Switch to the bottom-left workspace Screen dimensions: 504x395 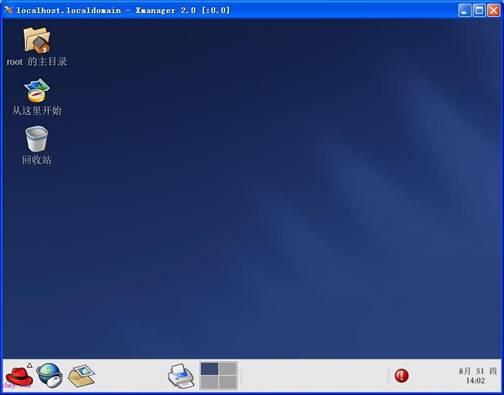209,382
